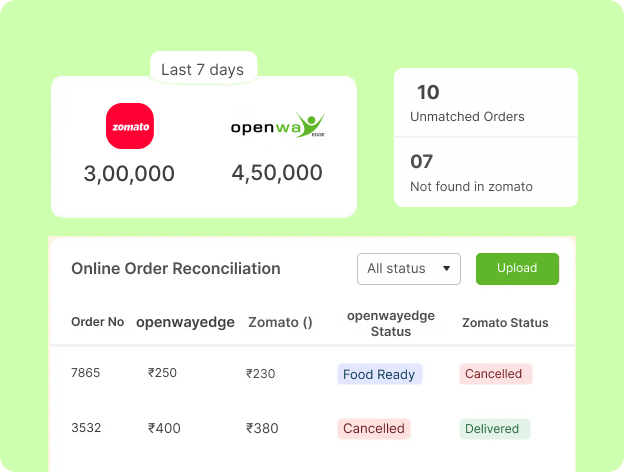Open the 07 Not found in zomato card
This screenshot has height=472, width=624.
pyautogui.click(x=486, y=172)
